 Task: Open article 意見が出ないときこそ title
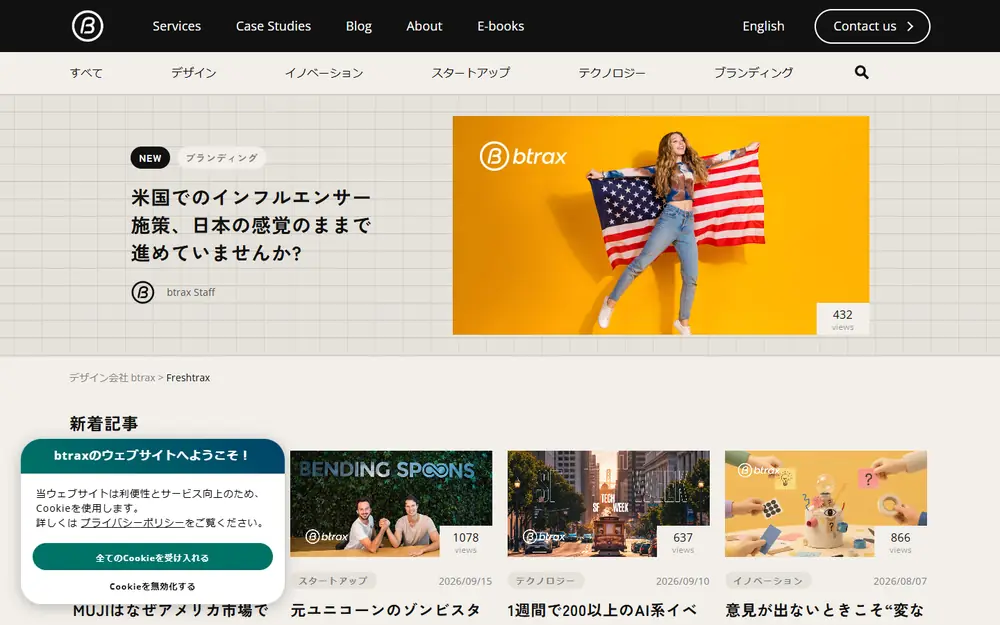[825, 611]
